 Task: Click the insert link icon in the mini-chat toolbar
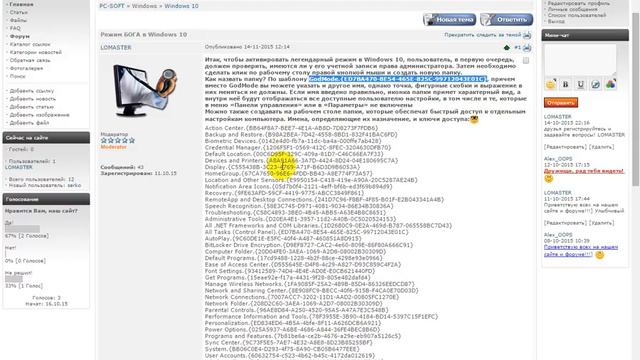point(596,84)
